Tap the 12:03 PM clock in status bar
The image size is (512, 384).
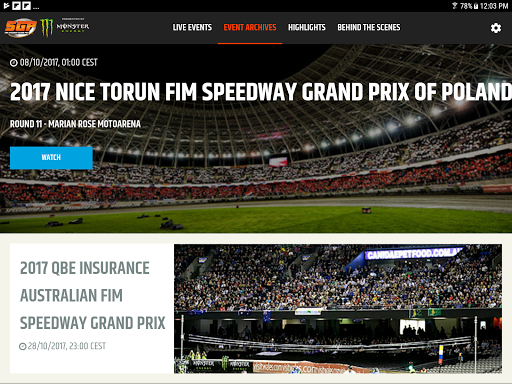[x=494, y=6]
